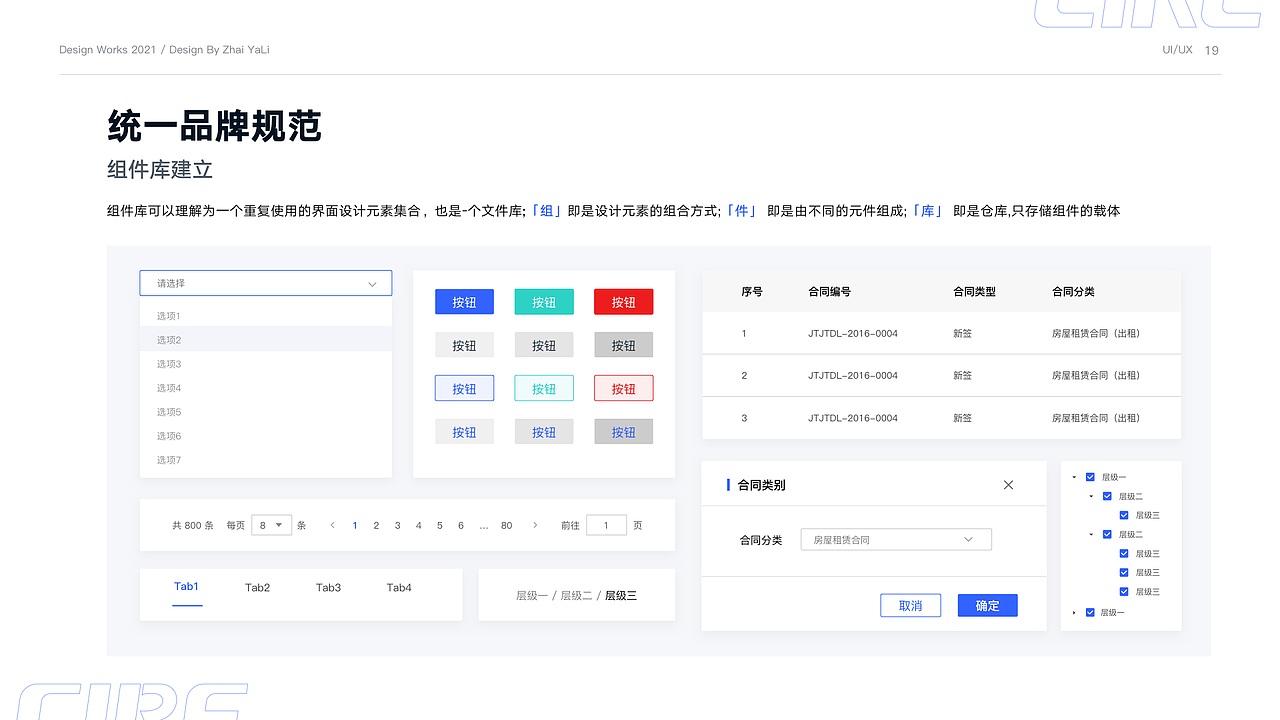Image resolution: width=1280 pixels, height=720 pixels.
Task: Jump to last page 80
Action: (507, 525)
